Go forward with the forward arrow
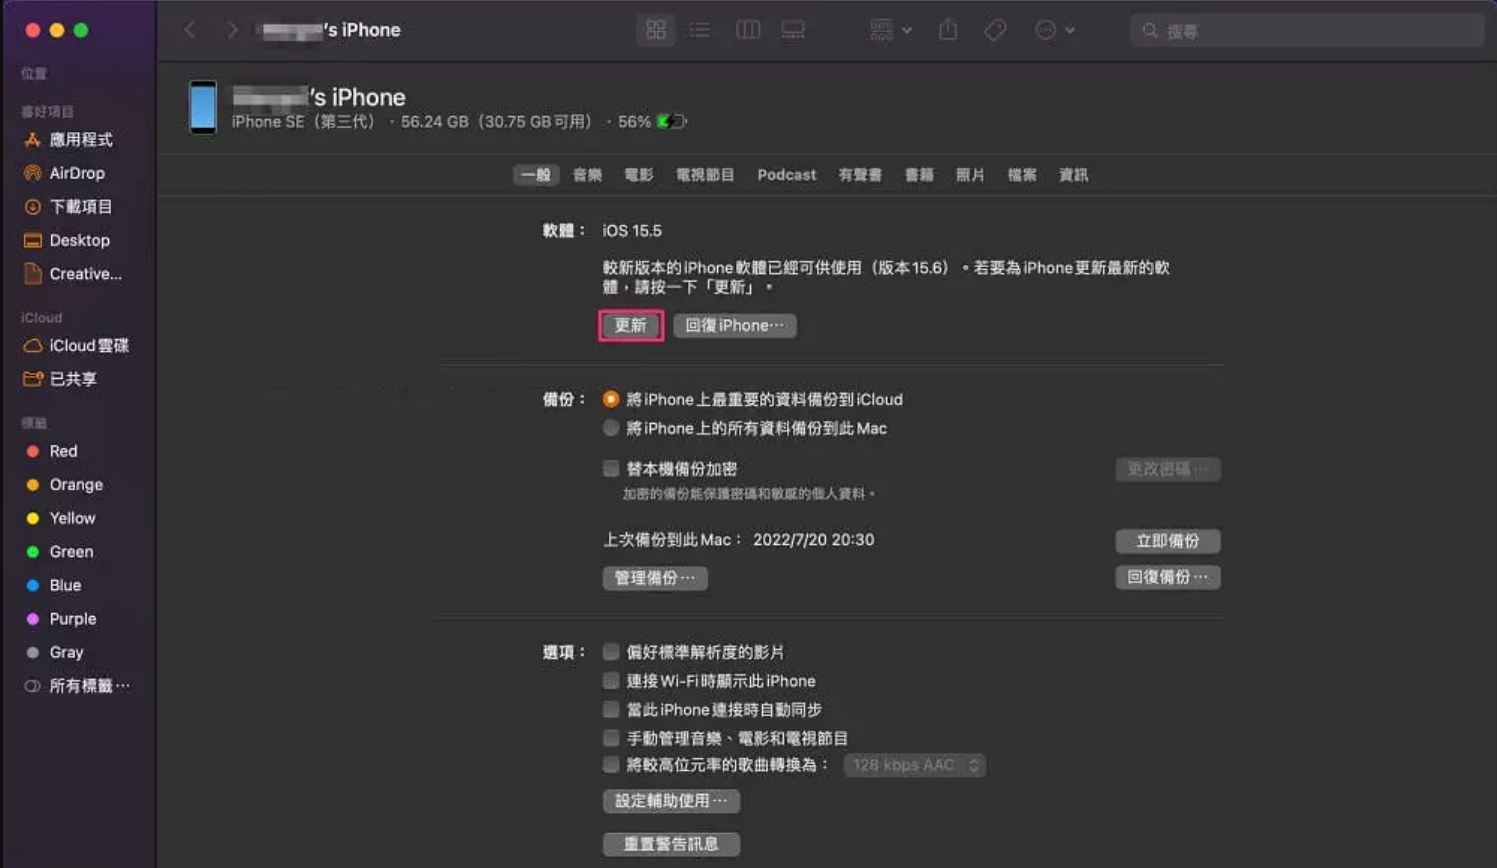This screenshot has width=1497, height=868. pyautogui.click(x=232, y=30)
